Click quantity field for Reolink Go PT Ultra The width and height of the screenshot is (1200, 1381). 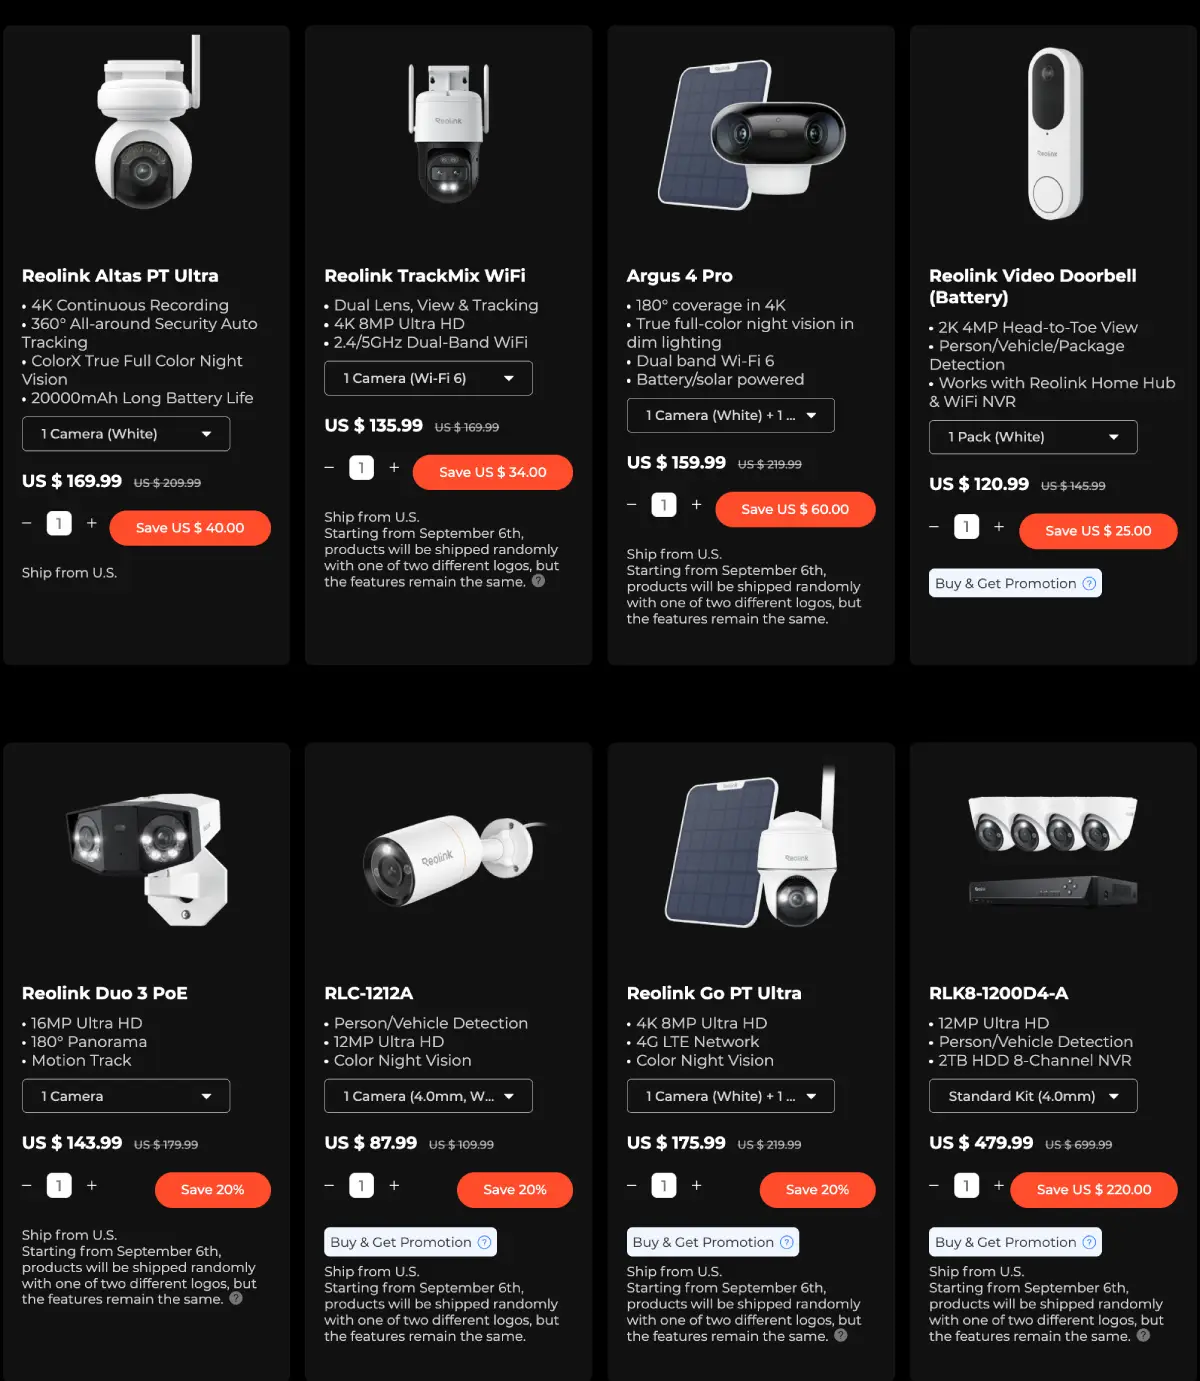coord(664,1185)
